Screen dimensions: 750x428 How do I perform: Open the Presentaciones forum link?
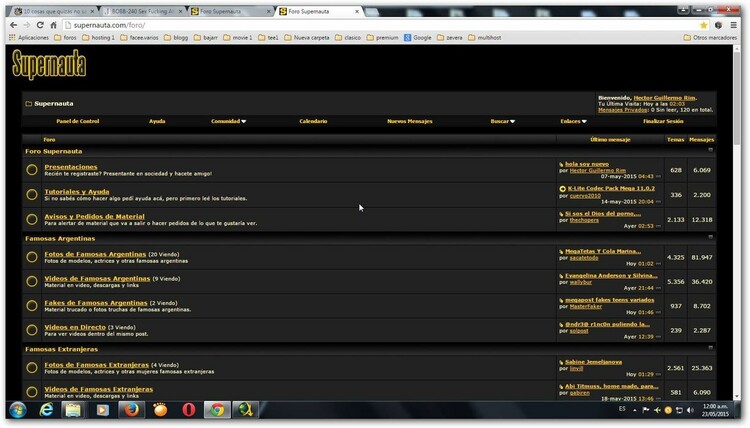pyautogui.click(x=71, y=167)
